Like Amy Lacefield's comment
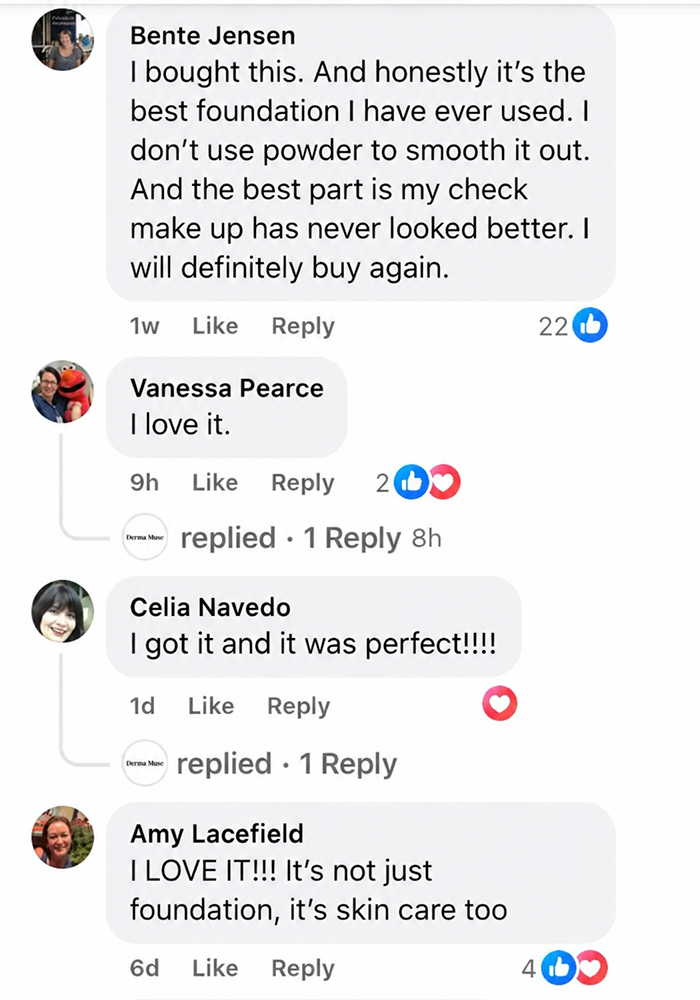Viewport: 700px width, 1000px height. point(215,968)
